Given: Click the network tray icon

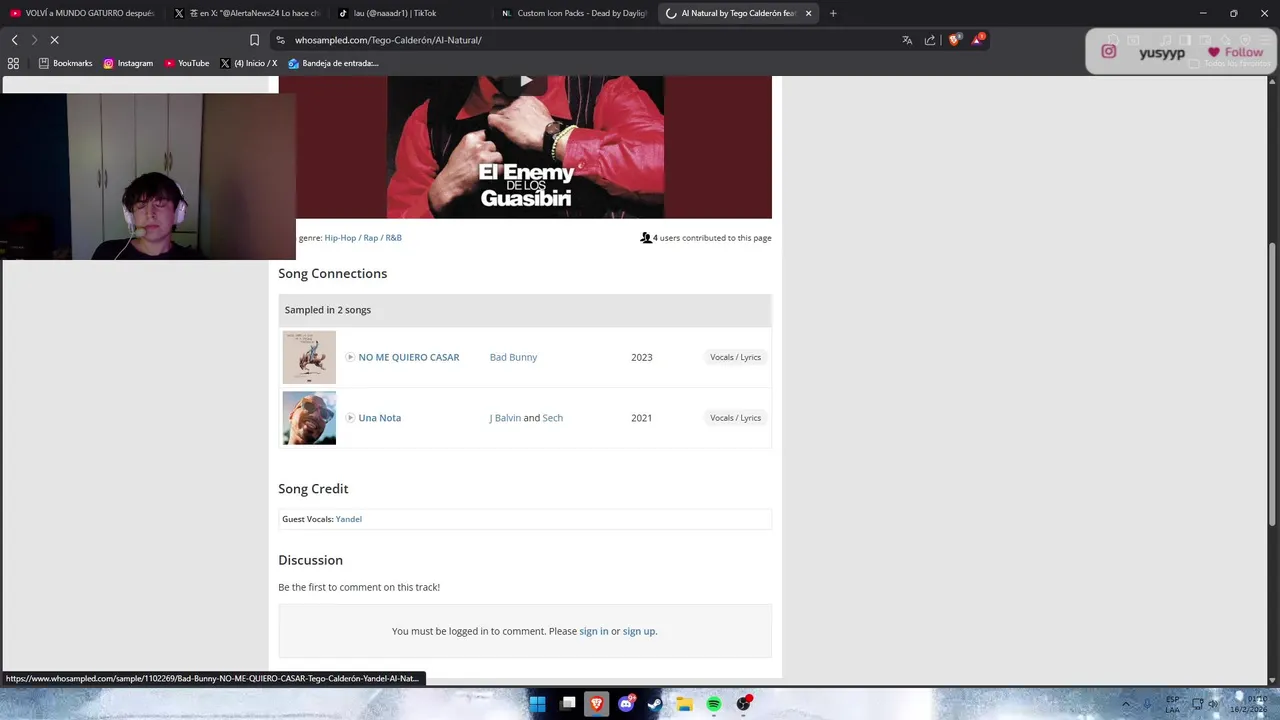Looking at the screenshot, I should pyautogui.click(x=1197, y=704).
